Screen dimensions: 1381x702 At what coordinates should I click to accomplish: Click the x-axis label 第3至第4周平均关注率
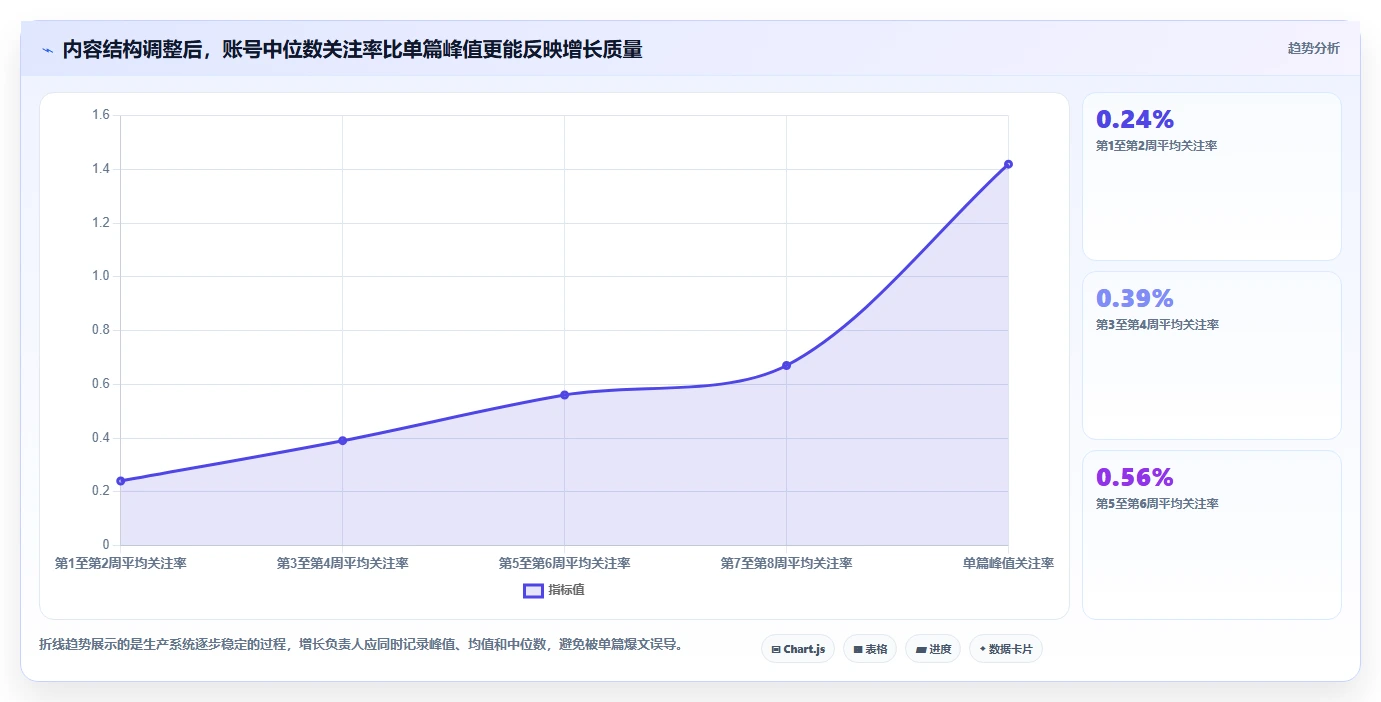pos(342,563)
